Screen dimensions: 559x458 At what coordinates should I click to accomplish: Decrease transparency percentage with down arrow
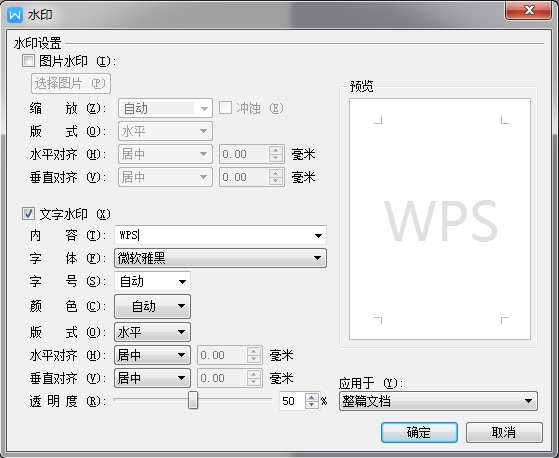click(312, 405)
